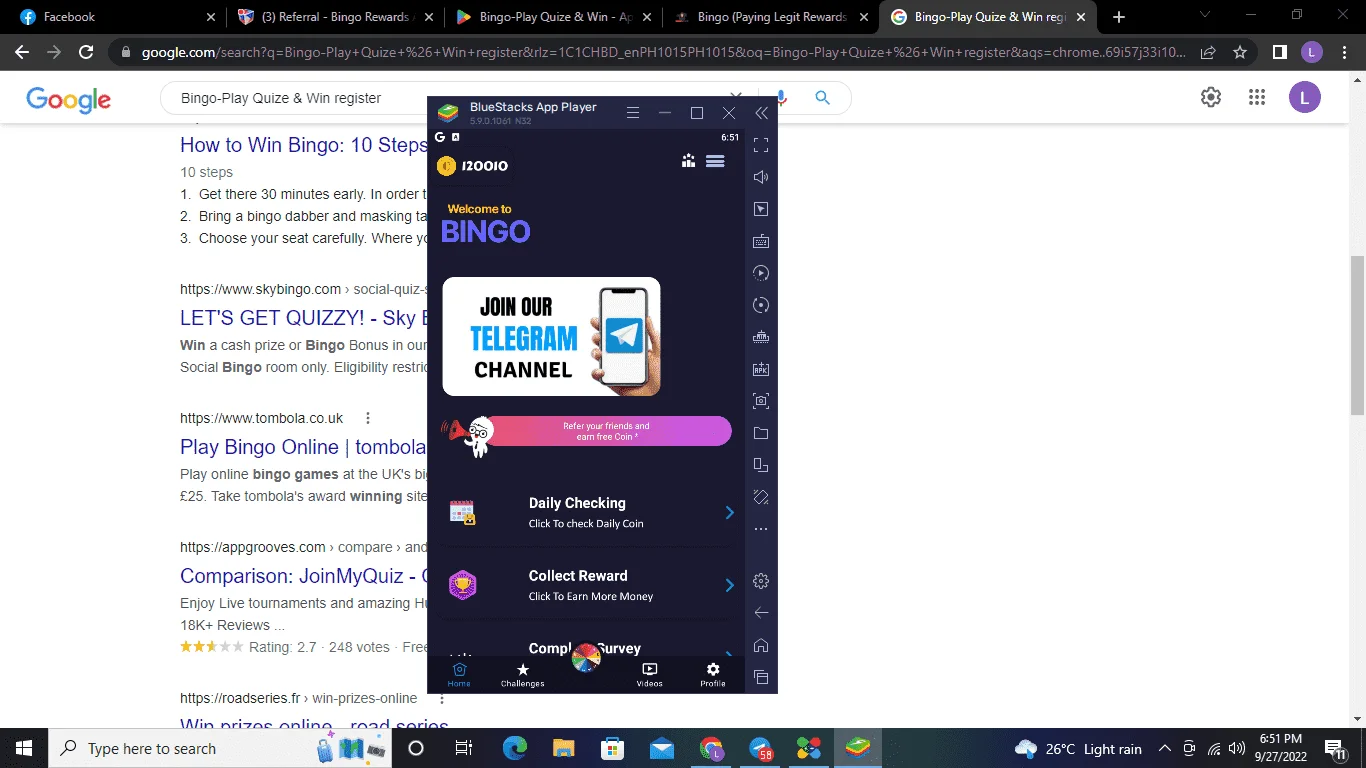Show hidden system tray icons
This screenshot has width=1366, height=768.
click(x=1164, y=748)
